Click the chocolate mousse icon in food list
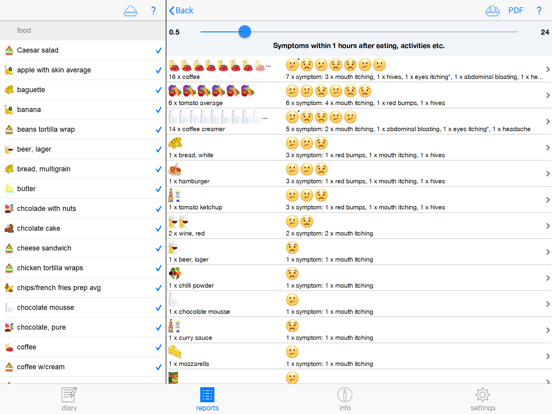Screen dimensions: 552x414 click(x=9, y=307)
